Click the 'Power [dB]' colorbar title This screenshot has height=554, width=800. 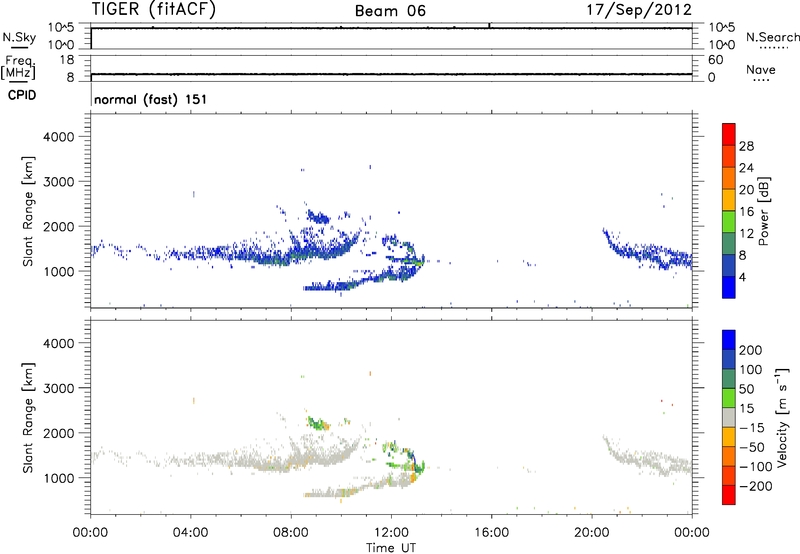763,211
